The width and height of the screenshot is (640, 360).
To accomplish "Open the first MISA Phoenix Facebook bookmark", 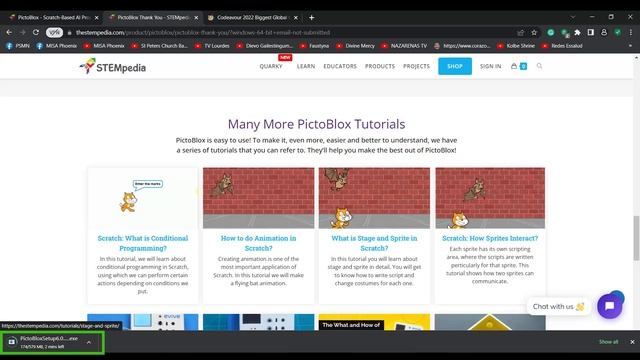I will pos(57,46).
